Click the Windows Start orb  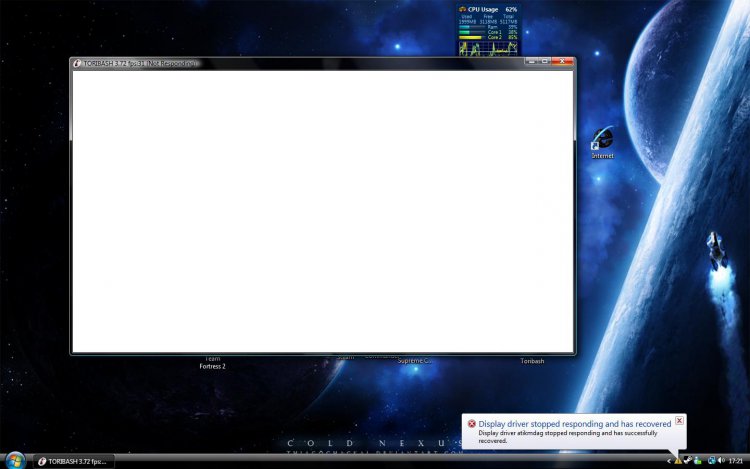[x=15, y=460]
